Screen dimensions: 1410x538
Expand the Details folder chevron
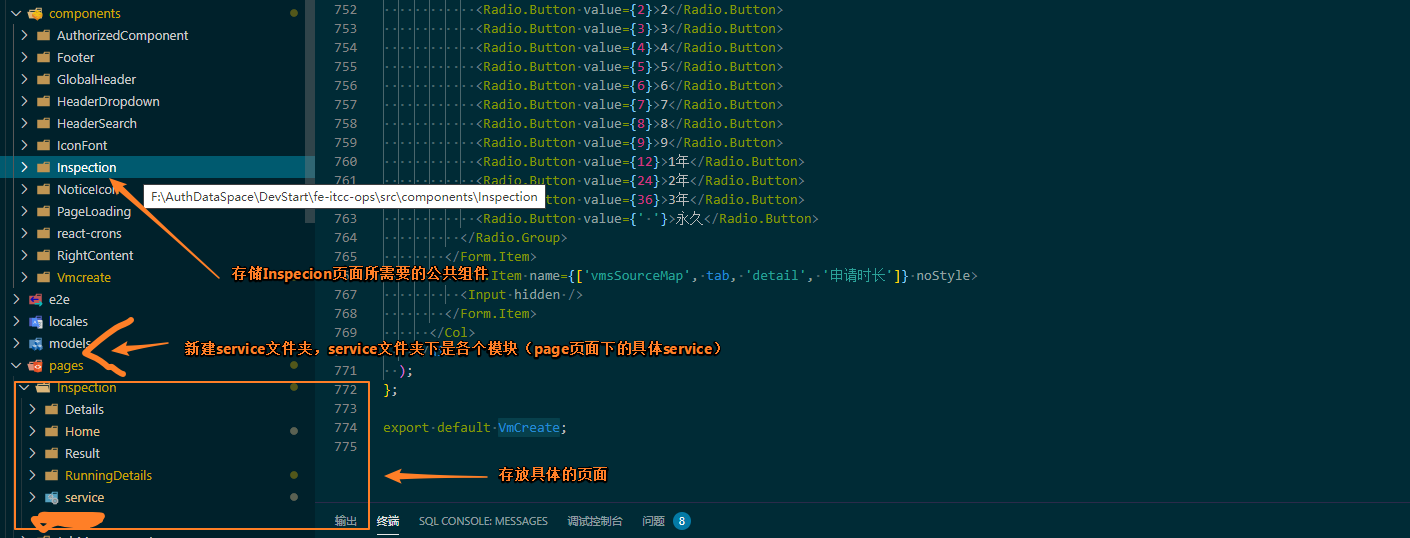(32, 409)
